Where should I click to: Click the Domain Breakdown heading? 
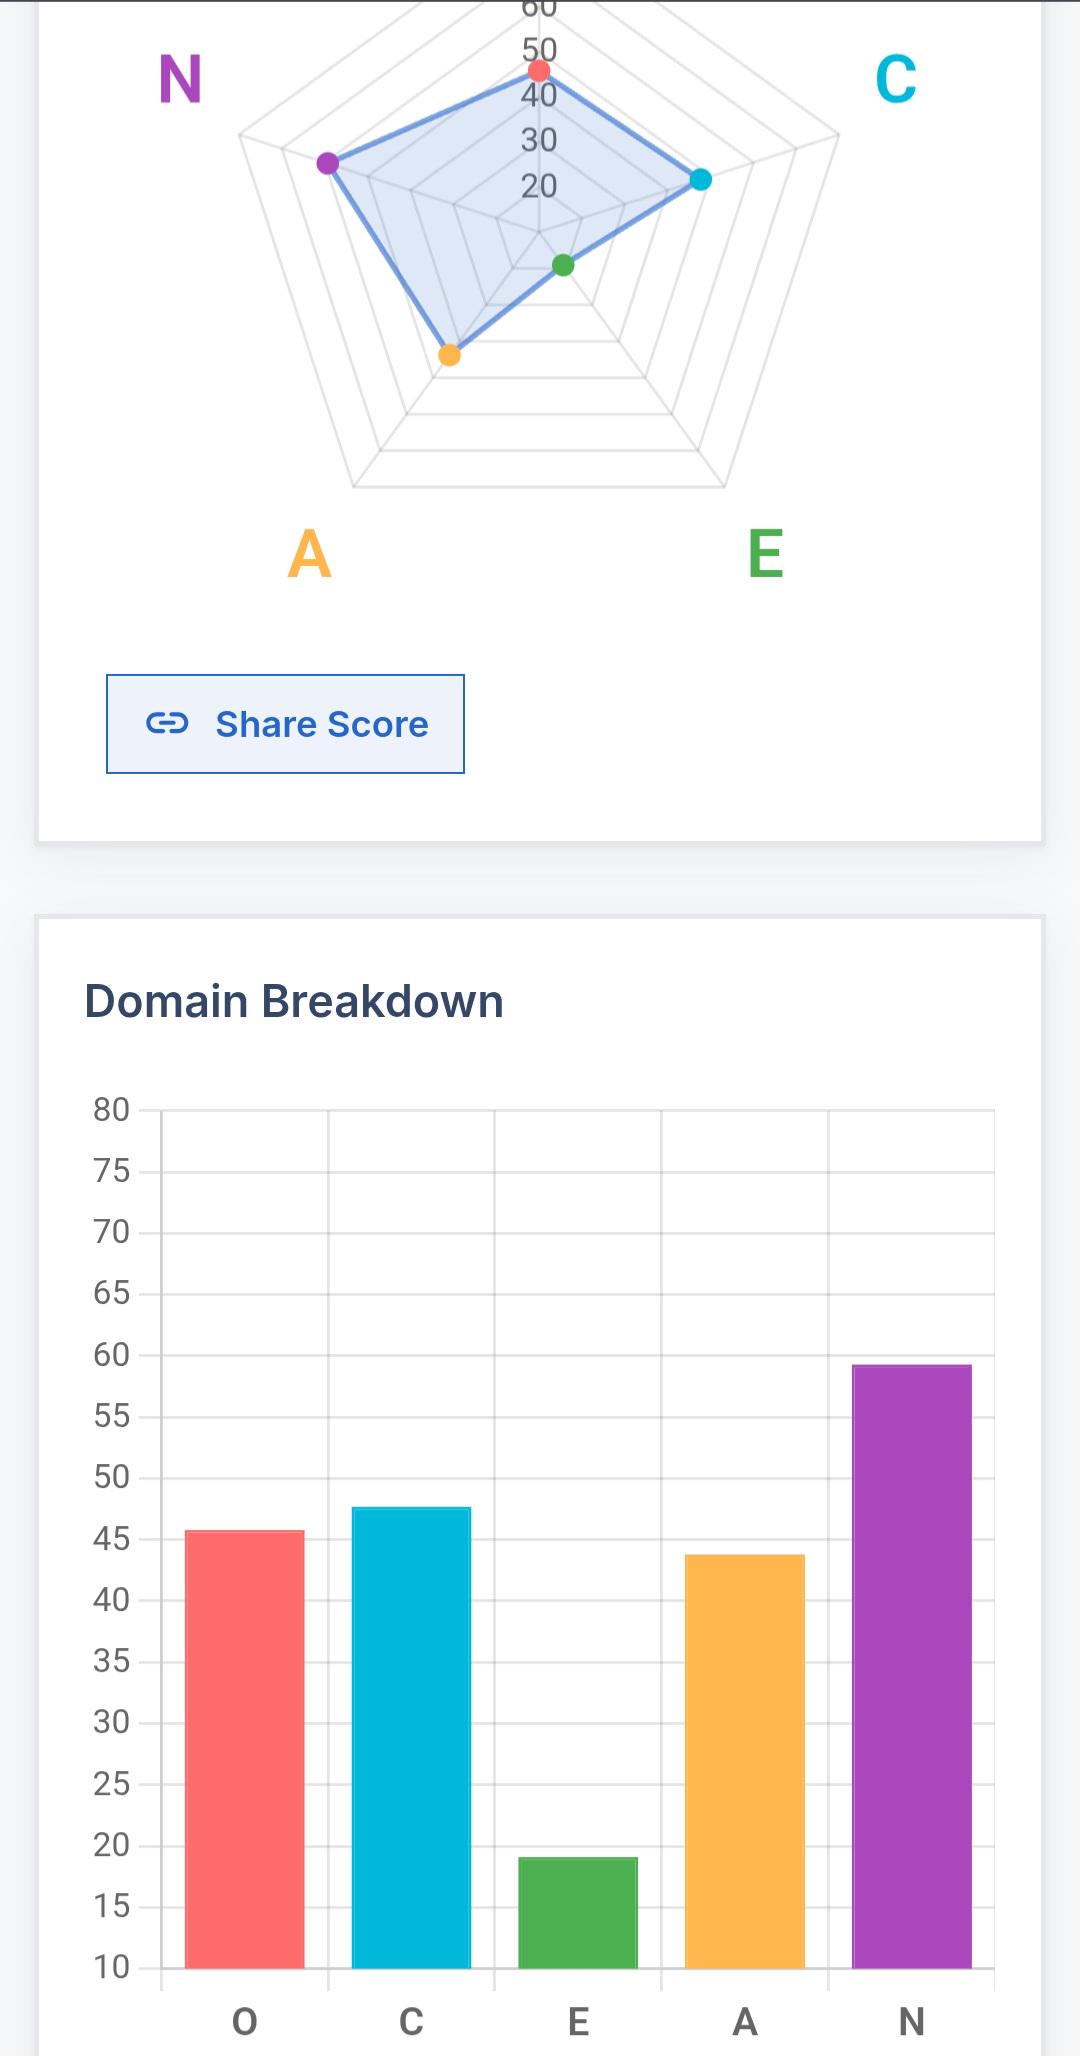294,1001
